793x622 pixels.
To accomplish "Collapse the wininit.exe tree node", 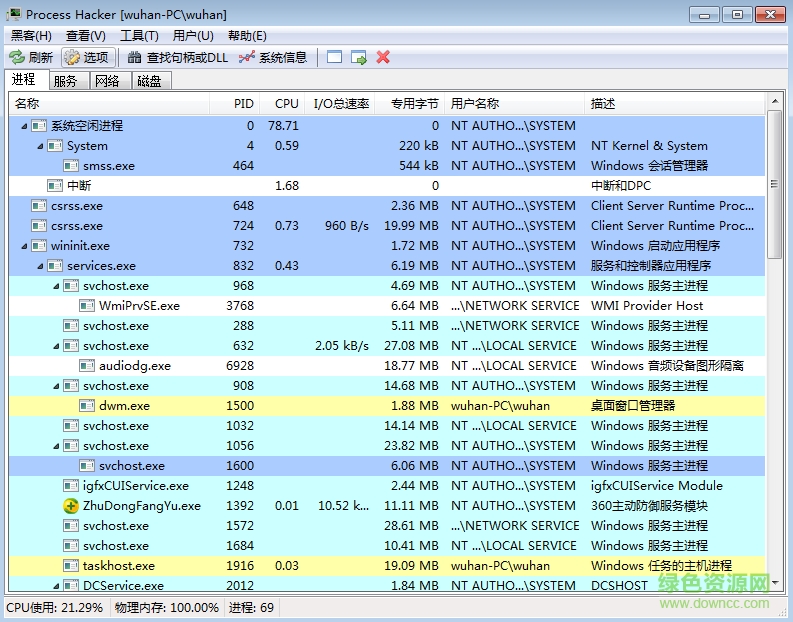I will pos(24,246).
